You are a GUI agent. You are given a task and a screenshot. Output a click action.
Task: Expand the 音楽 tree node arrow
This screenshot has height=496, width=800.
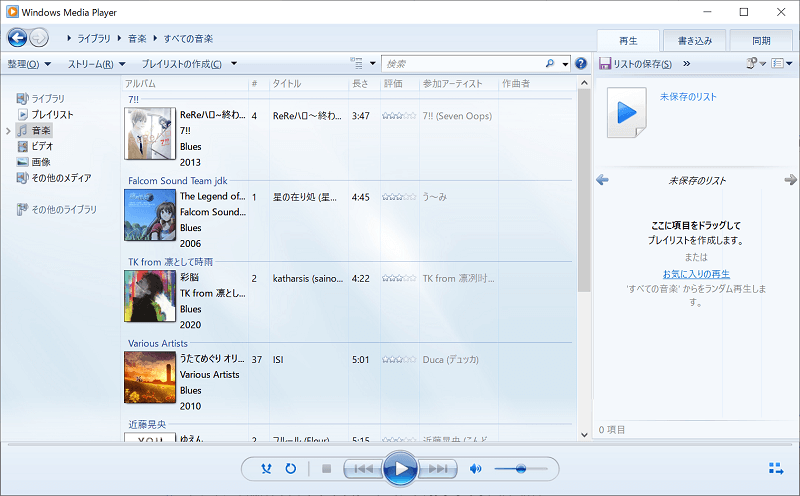[x=8, y=131]
